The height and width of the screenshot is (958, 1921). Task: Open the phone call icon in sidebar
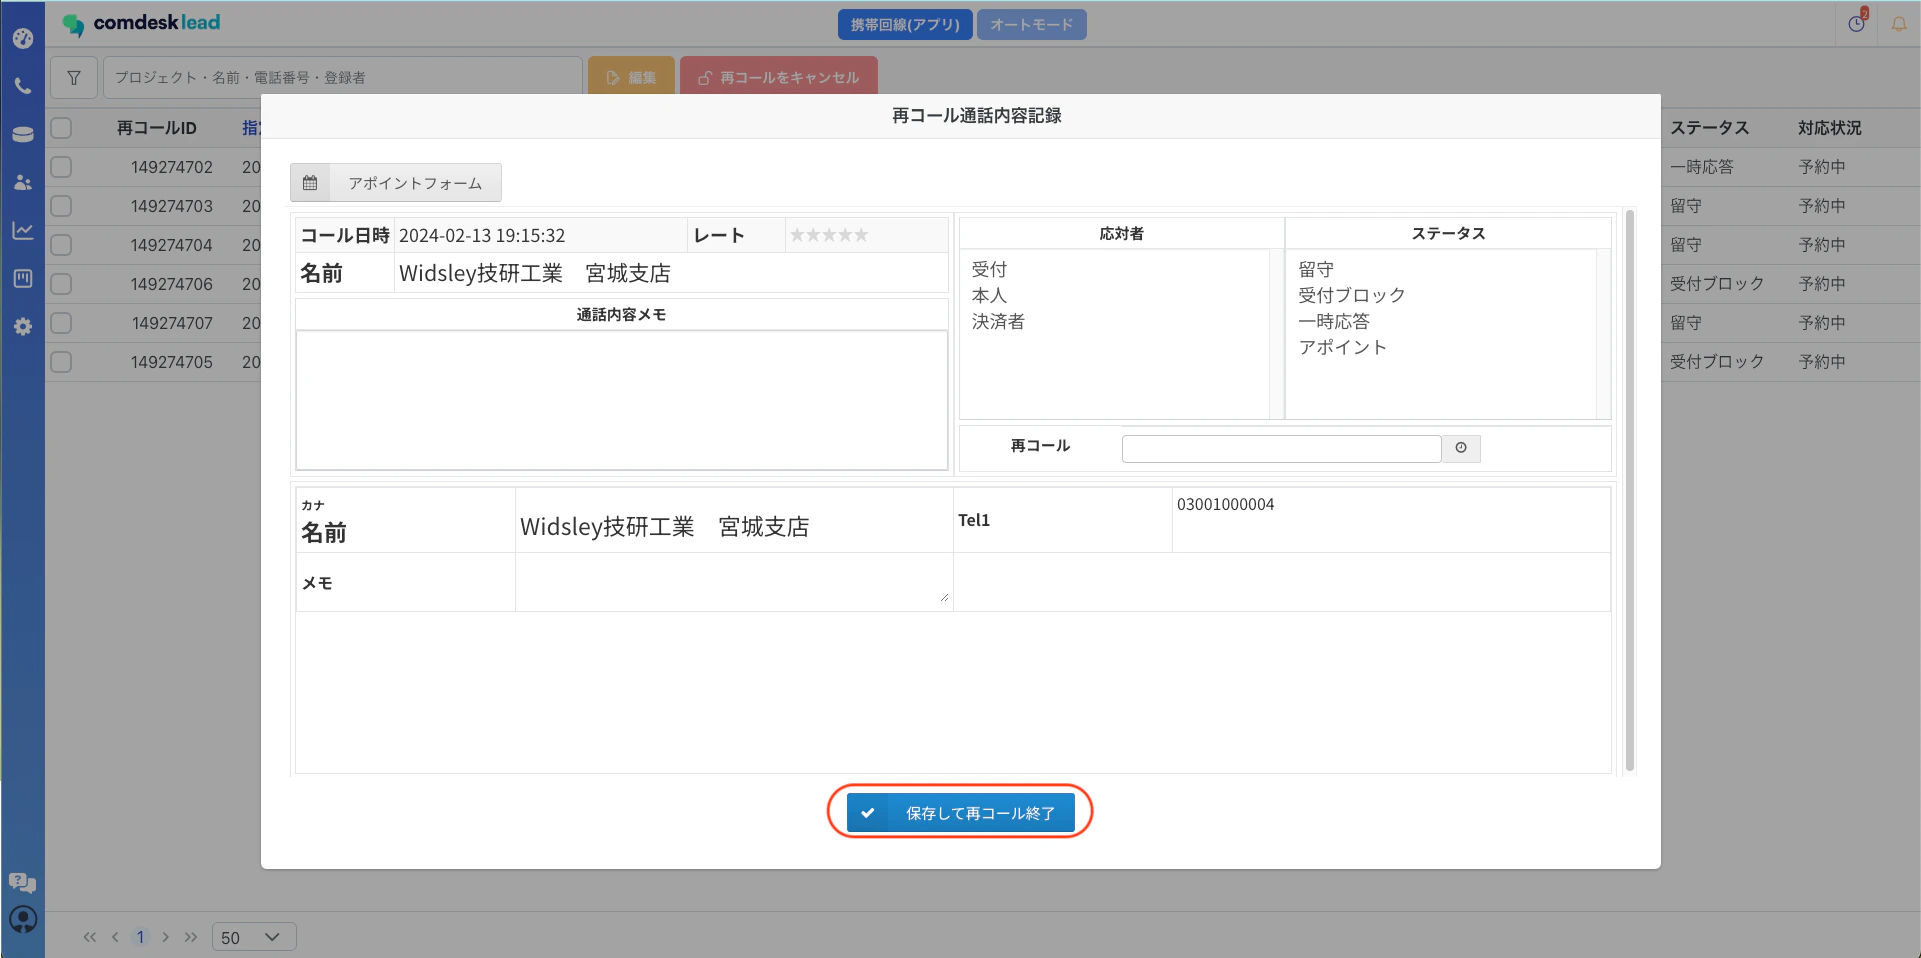click(x=23, y=86)
